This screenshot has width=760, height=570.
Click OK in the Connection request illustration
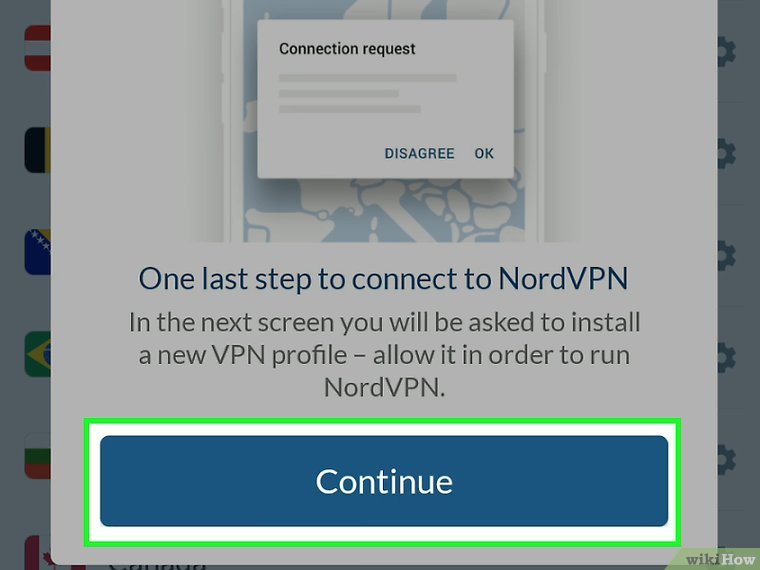(484, 154)
